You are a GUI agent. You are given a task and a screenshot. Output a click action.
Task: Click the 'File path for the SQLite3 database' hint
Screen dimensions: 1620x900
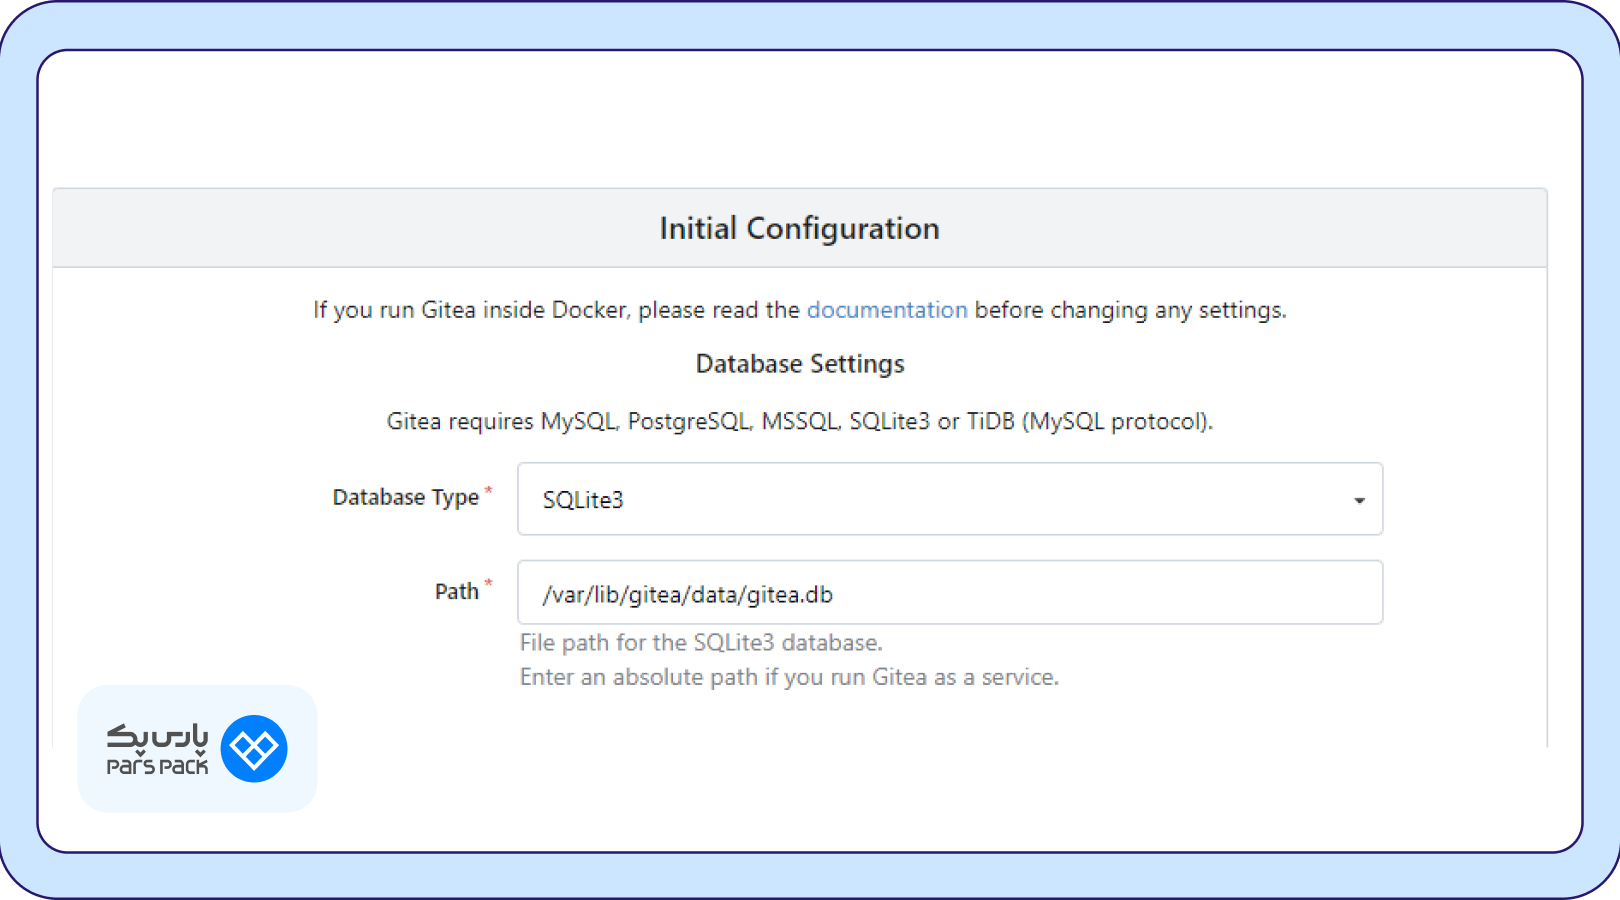coord(701,642)
